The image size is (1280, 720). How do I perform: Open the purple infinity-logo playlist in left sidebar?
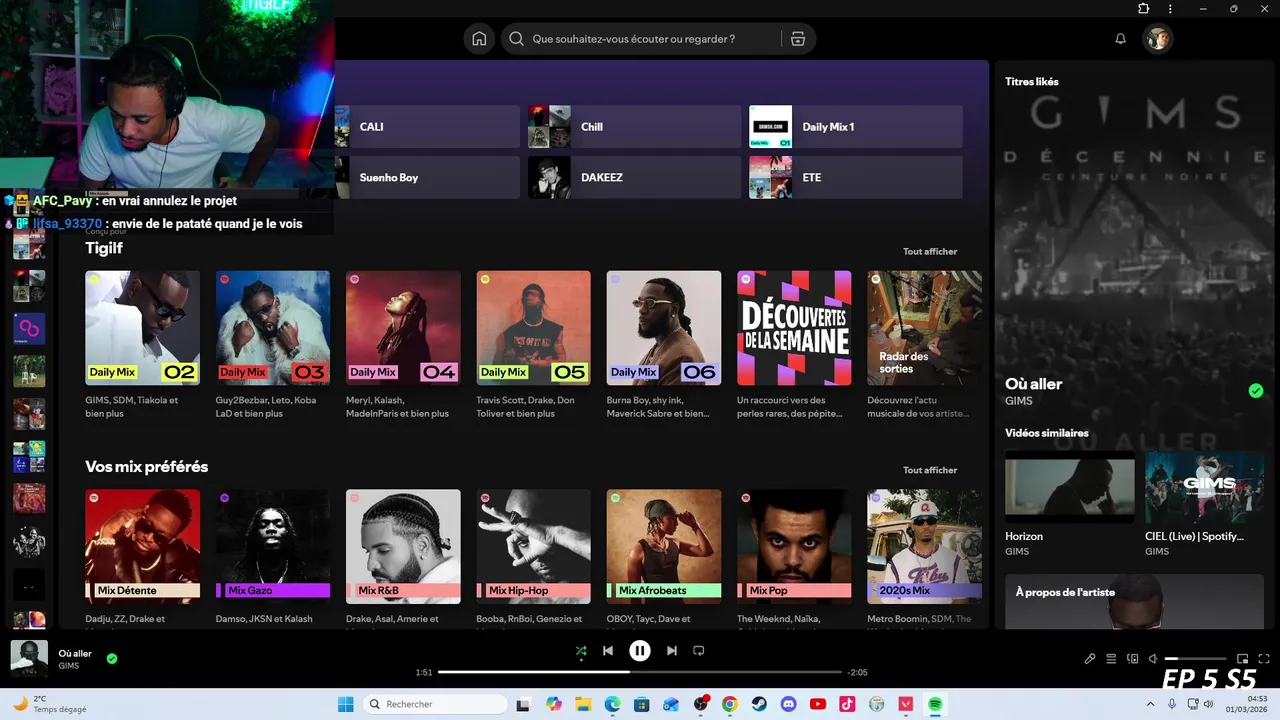coord(29,329)
